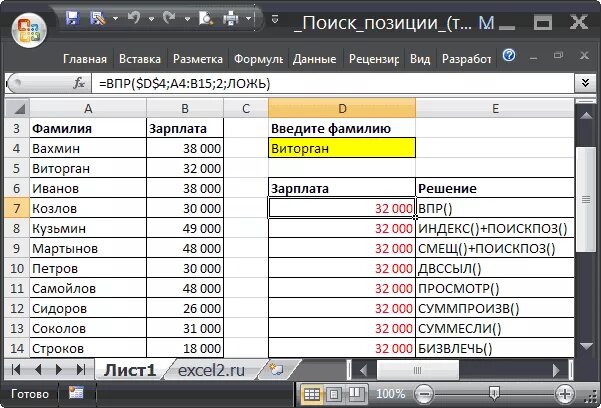Open the Главная ribbon tab

click(85, 59)
